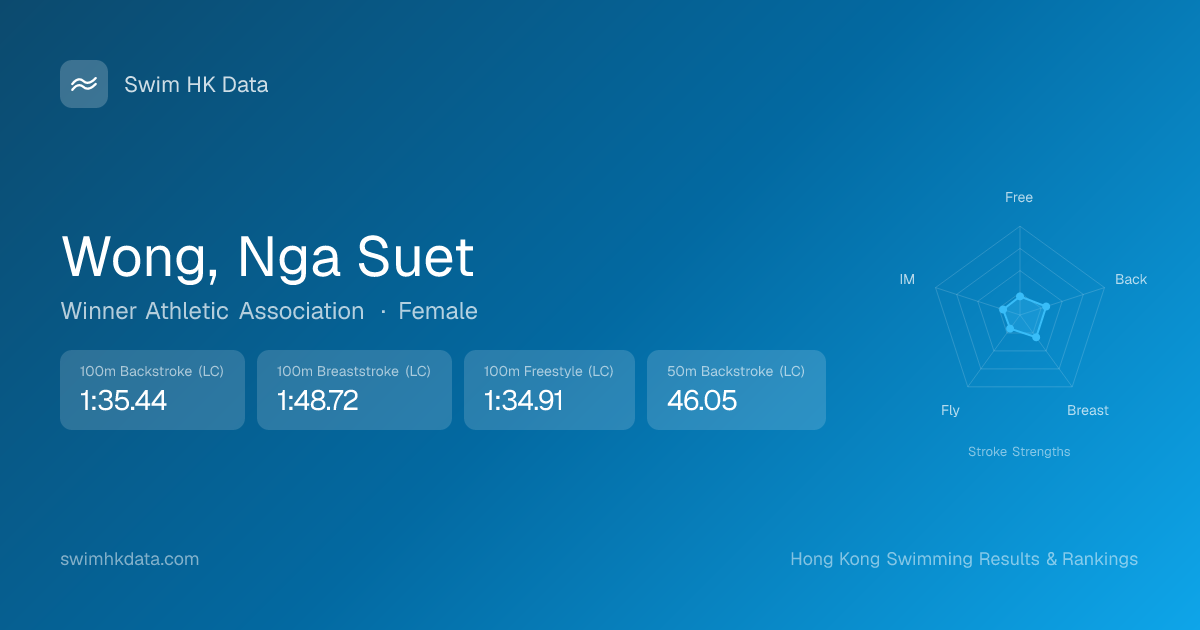Click the Winner Athletic Association club text
The image size is (1200, 630).
click(212, 311)
